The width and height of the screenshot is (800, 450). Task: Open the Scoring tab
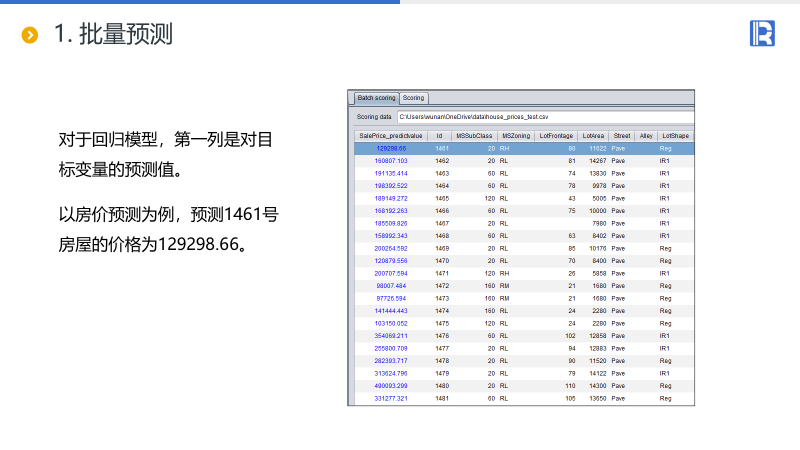pos(414,98)
